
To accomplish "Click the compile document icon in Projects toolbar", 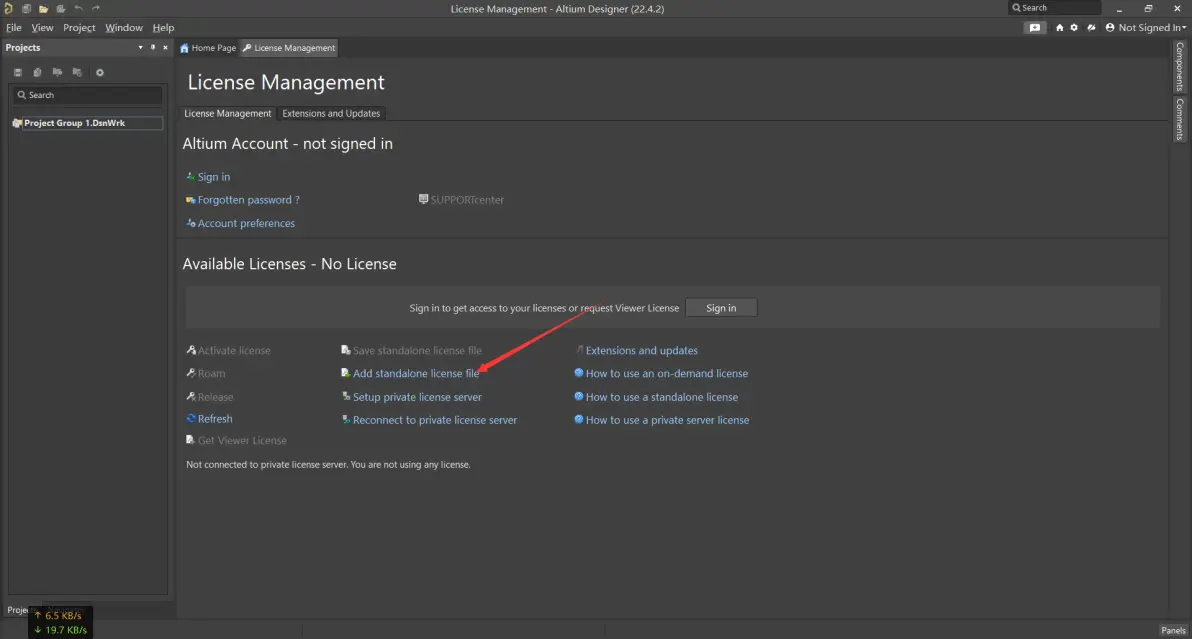I will pos(37,72).
